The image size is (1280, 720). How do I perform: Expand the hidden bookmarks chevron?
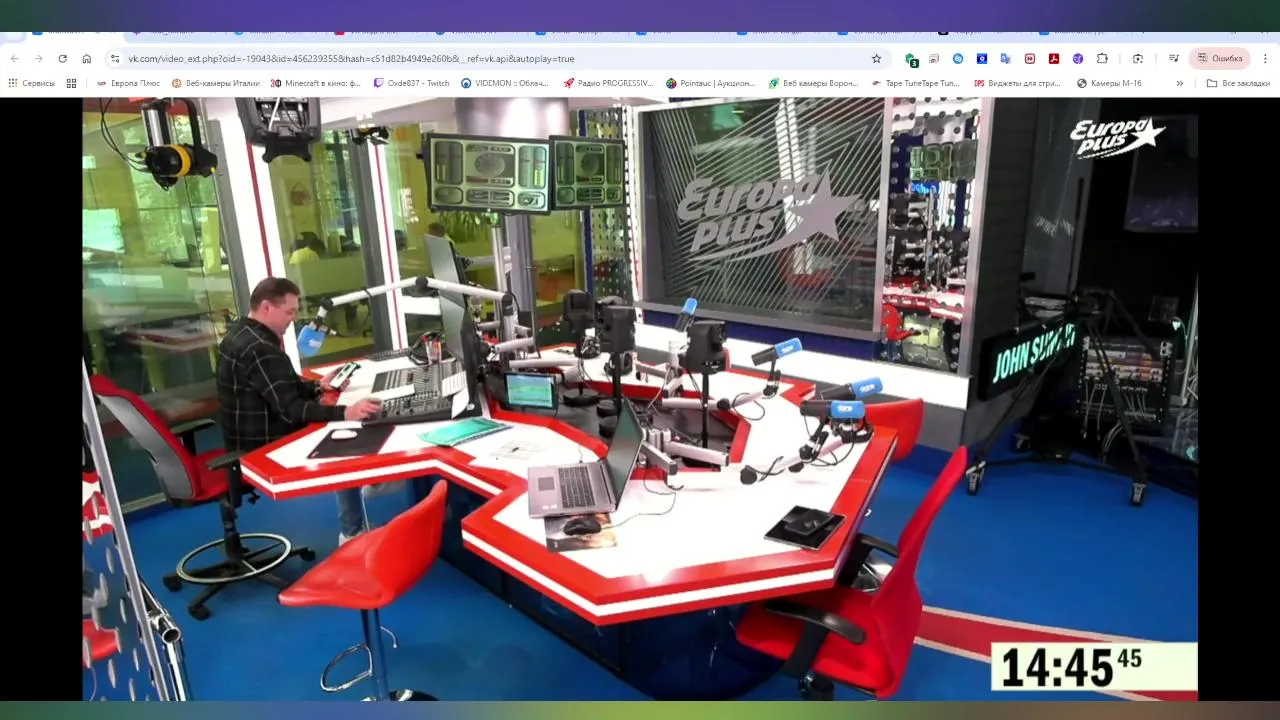click(1180, 83)
